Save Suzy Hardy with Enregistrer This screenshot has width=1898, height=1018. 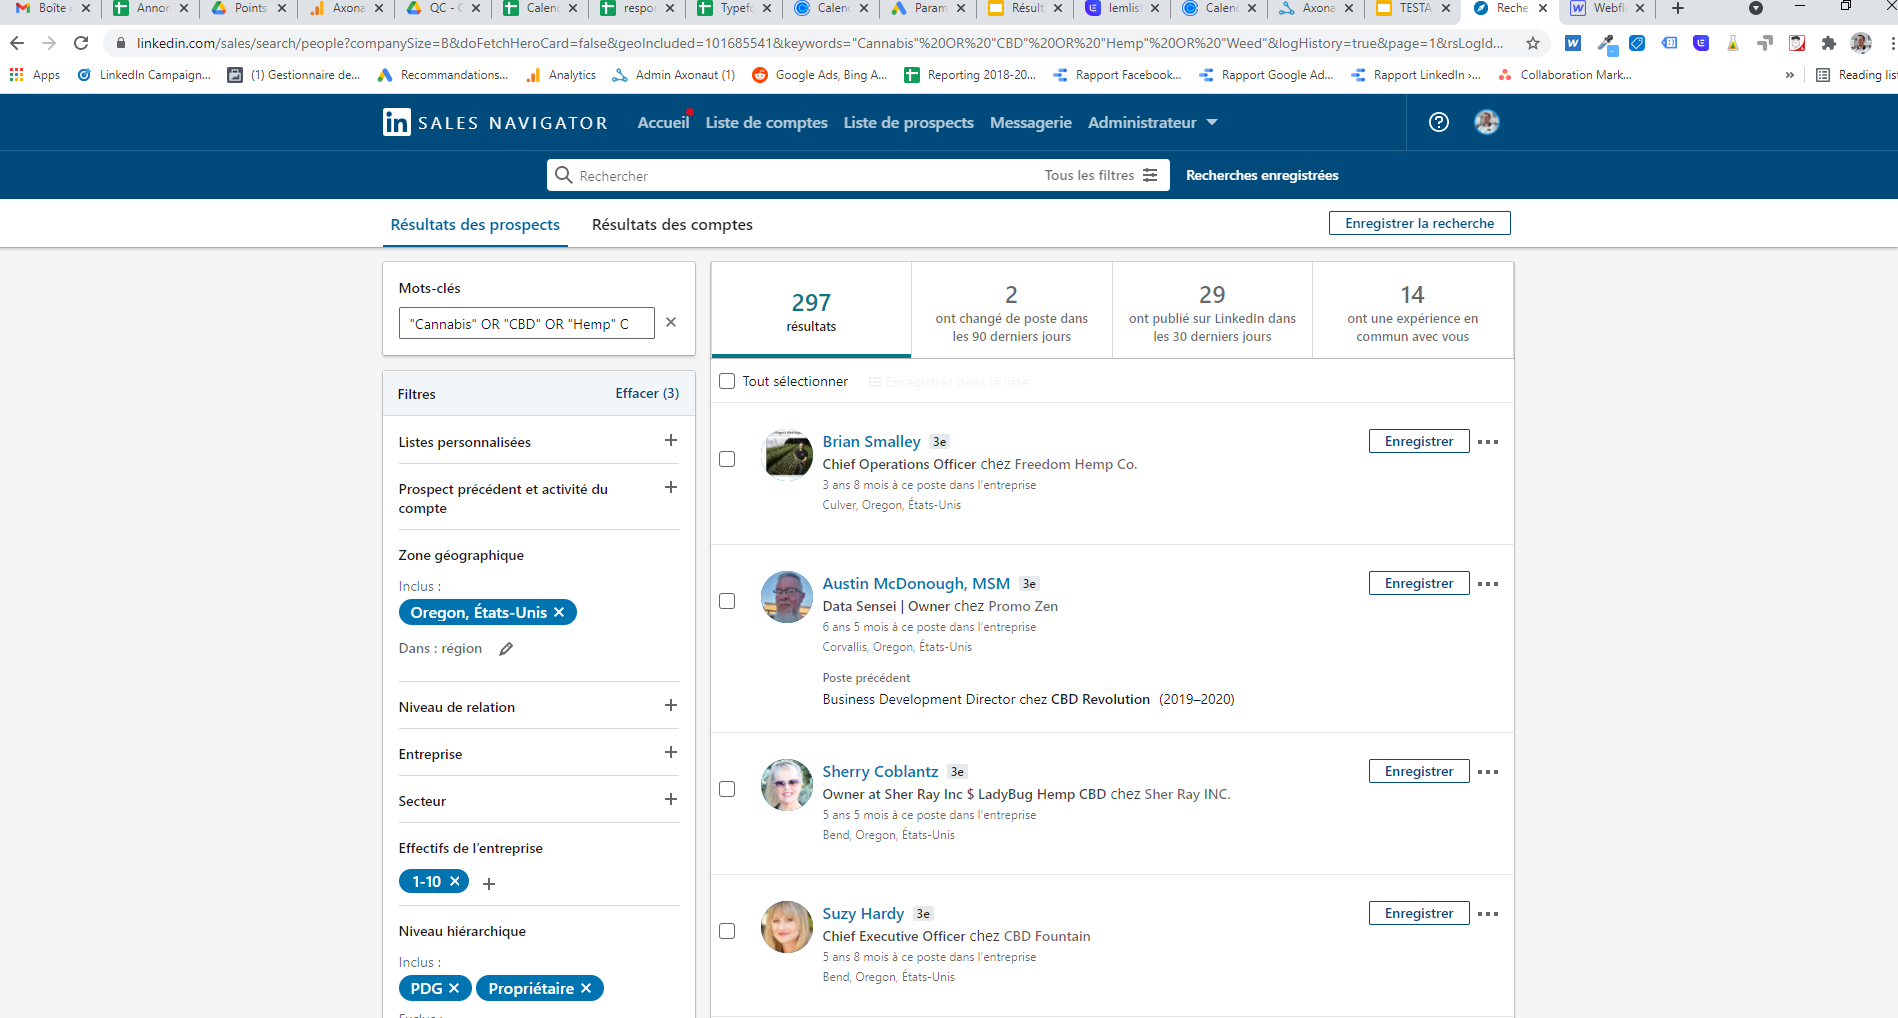click(x=1419, y=913)
